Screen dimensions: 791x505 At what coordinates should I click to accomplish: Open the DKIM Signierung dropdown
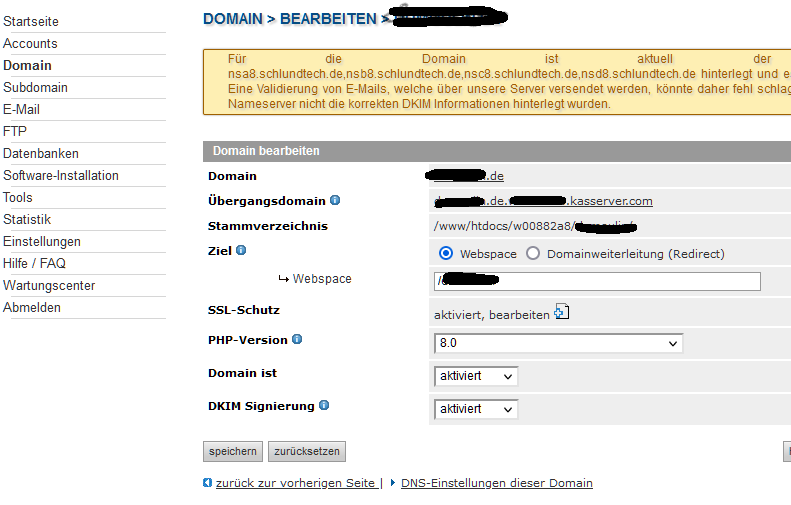point(476,409)
